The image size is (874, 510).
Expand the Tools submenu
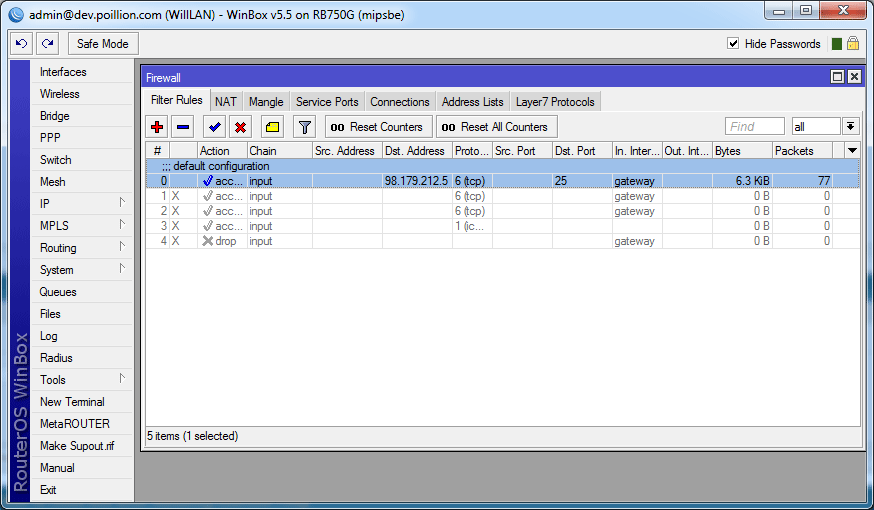122,379
